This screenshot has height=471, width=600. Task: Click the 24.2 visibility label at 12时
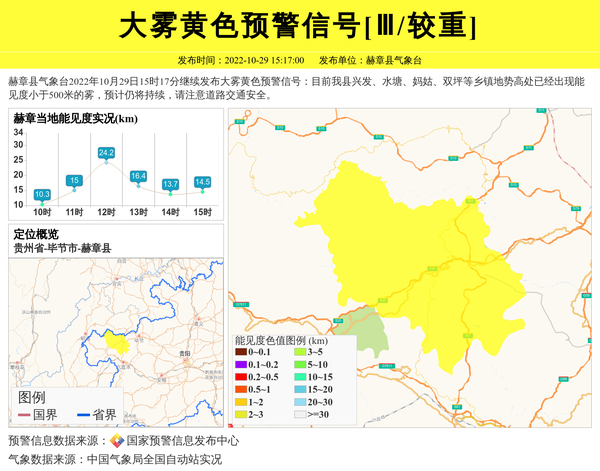point(106,153)
